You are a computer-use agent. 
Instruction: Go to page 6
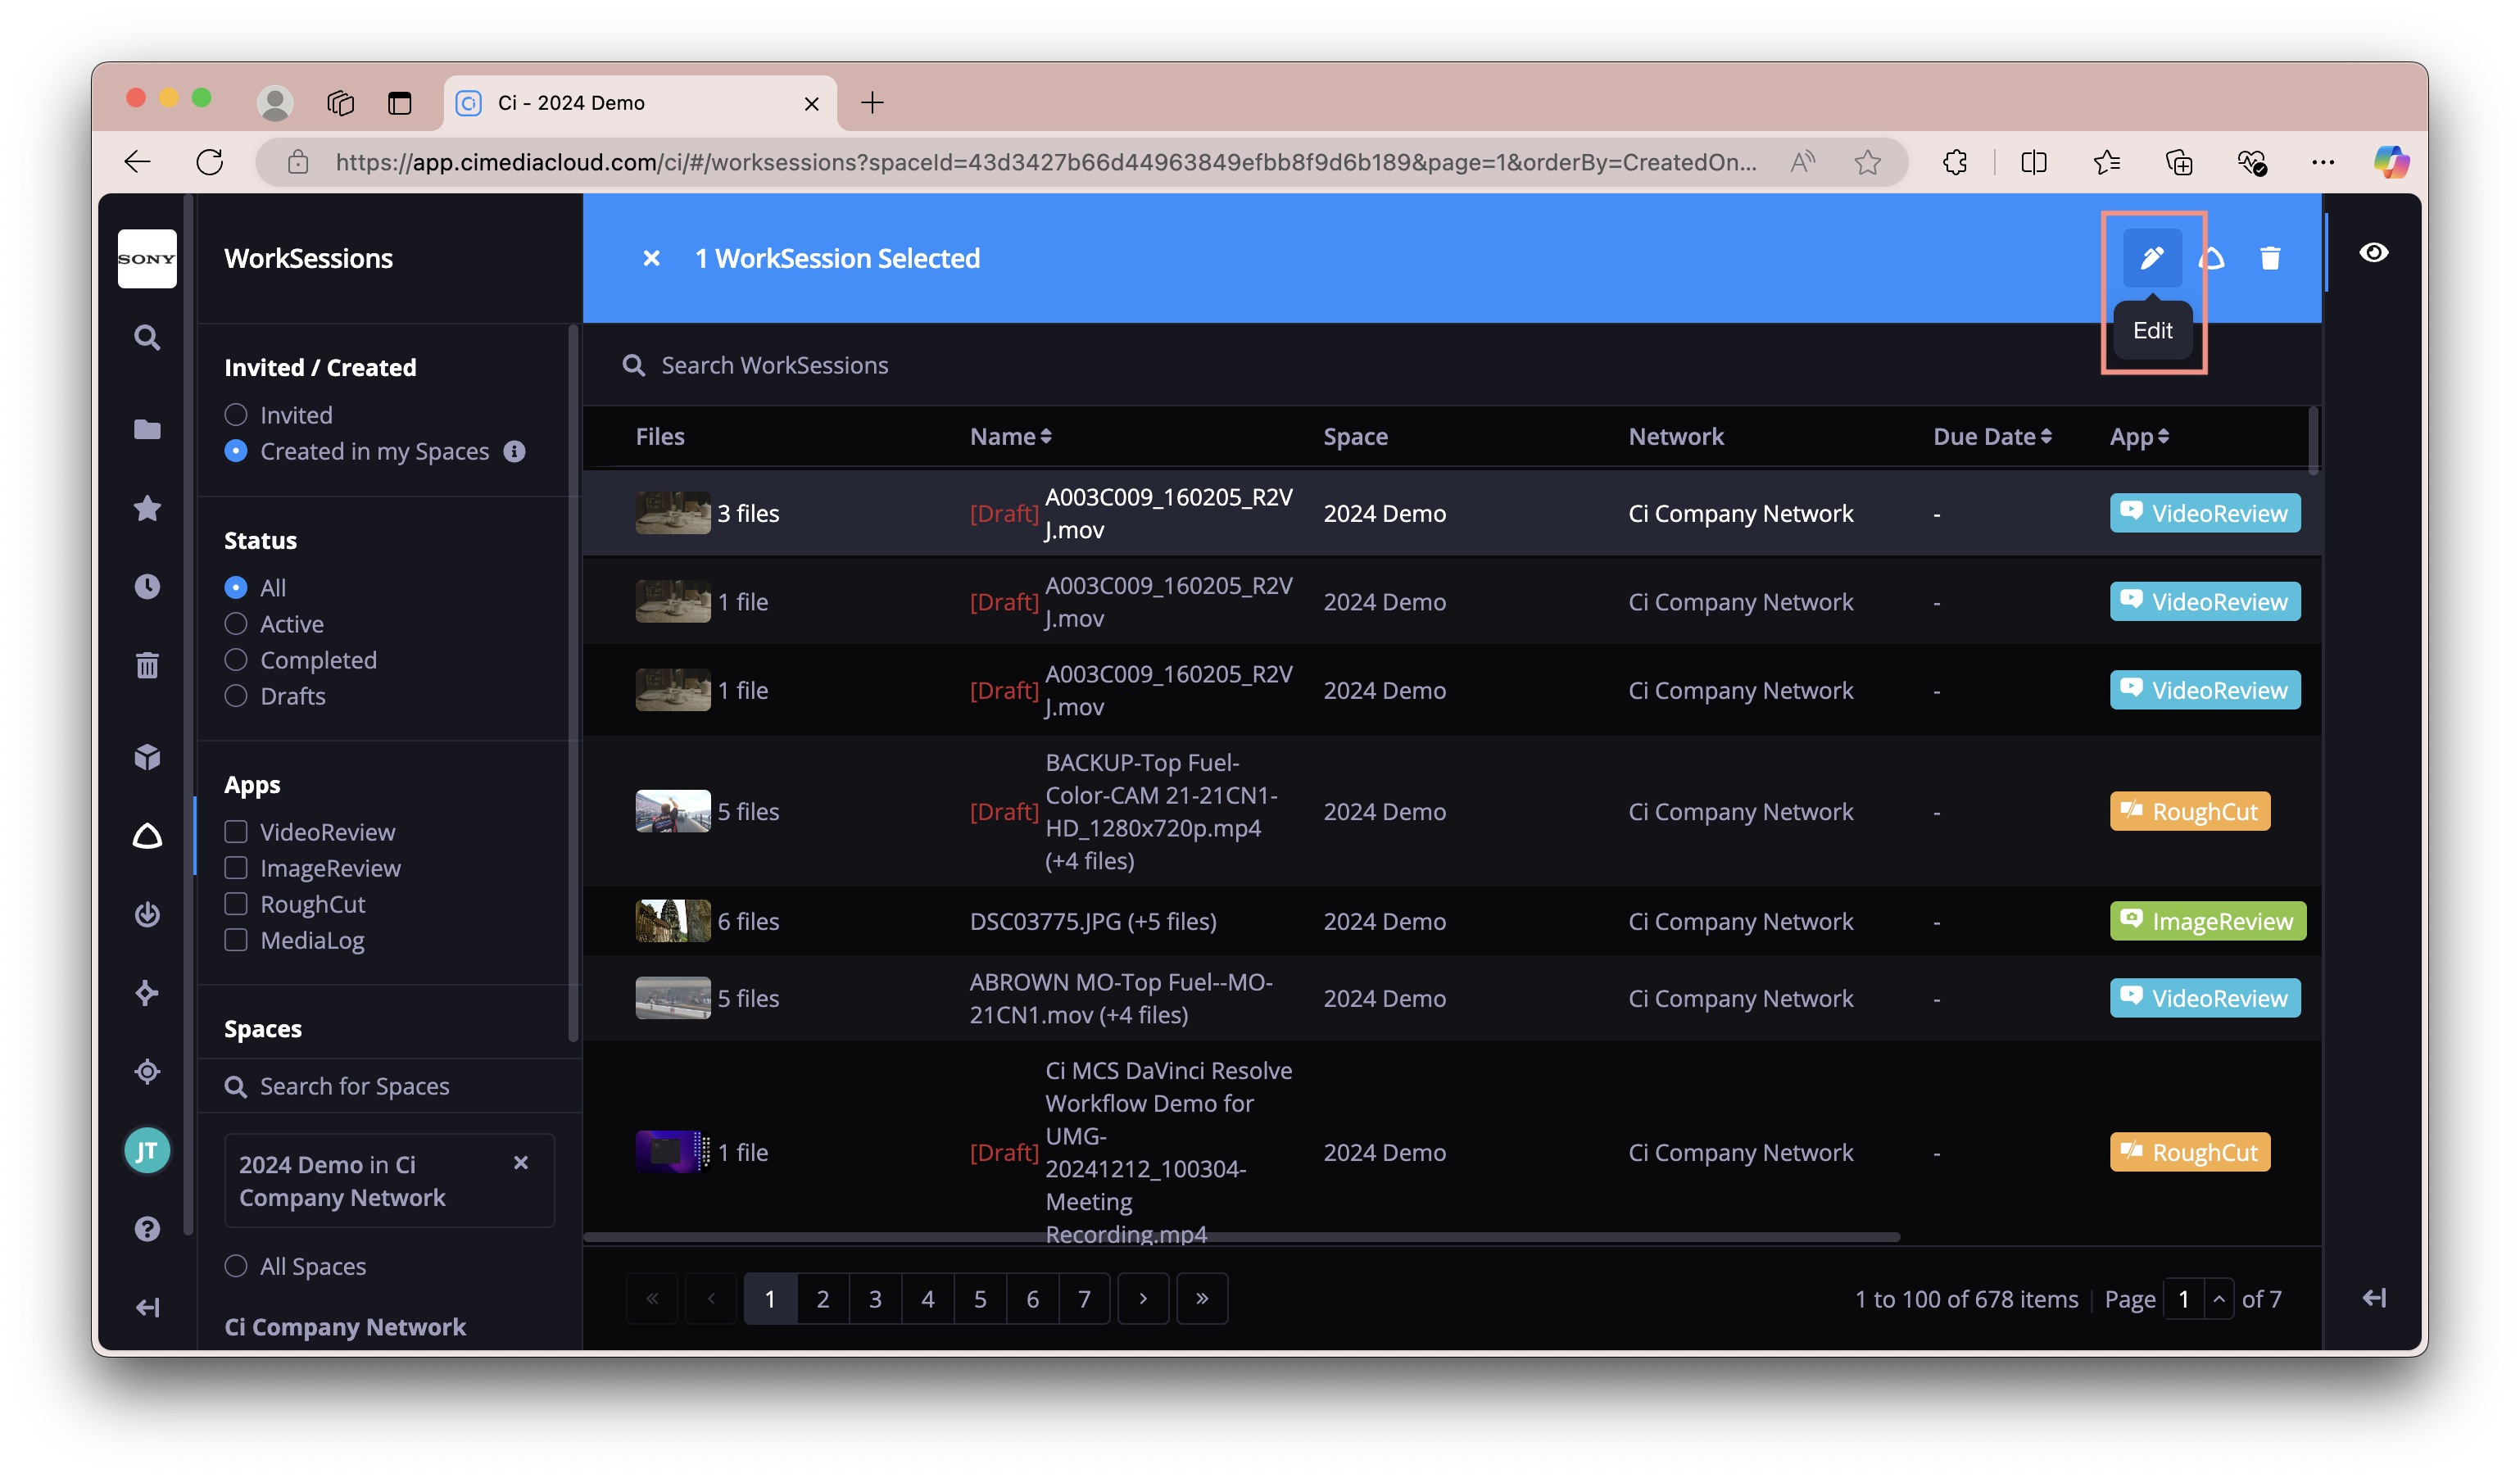(x=1032, y=1298)
